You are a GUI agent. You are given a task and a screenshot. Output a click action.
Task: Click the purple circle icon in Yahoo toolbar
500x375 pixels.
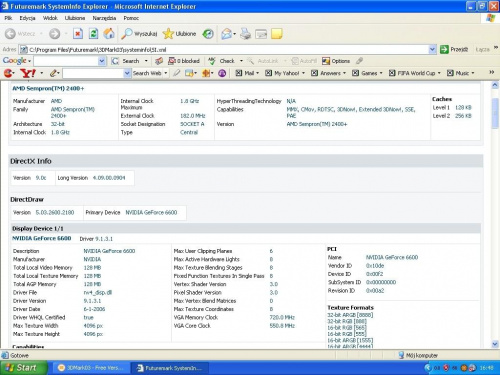coord(222,73)
